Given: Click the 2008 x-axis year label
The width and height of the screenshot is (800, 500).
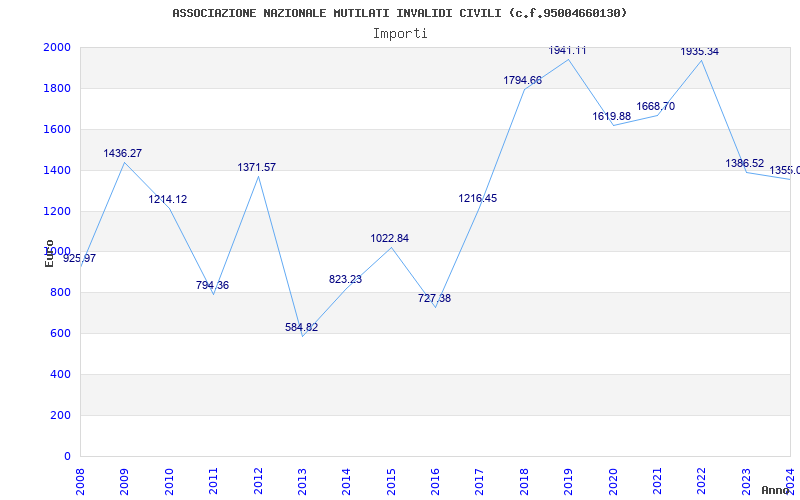Looking at the screenshot, I should tap(81, 482).
